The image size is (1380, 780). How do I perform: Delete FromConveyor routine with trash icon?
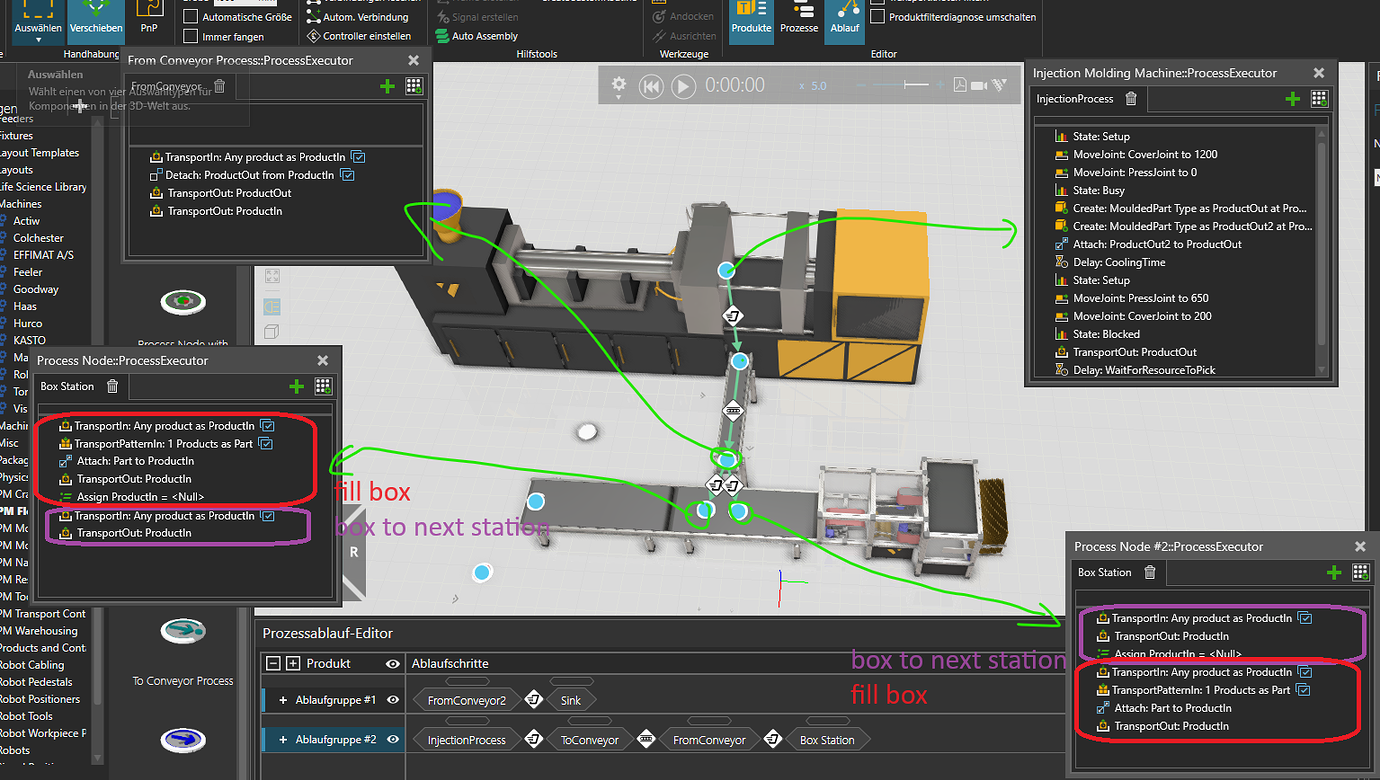tap(219, 87)
